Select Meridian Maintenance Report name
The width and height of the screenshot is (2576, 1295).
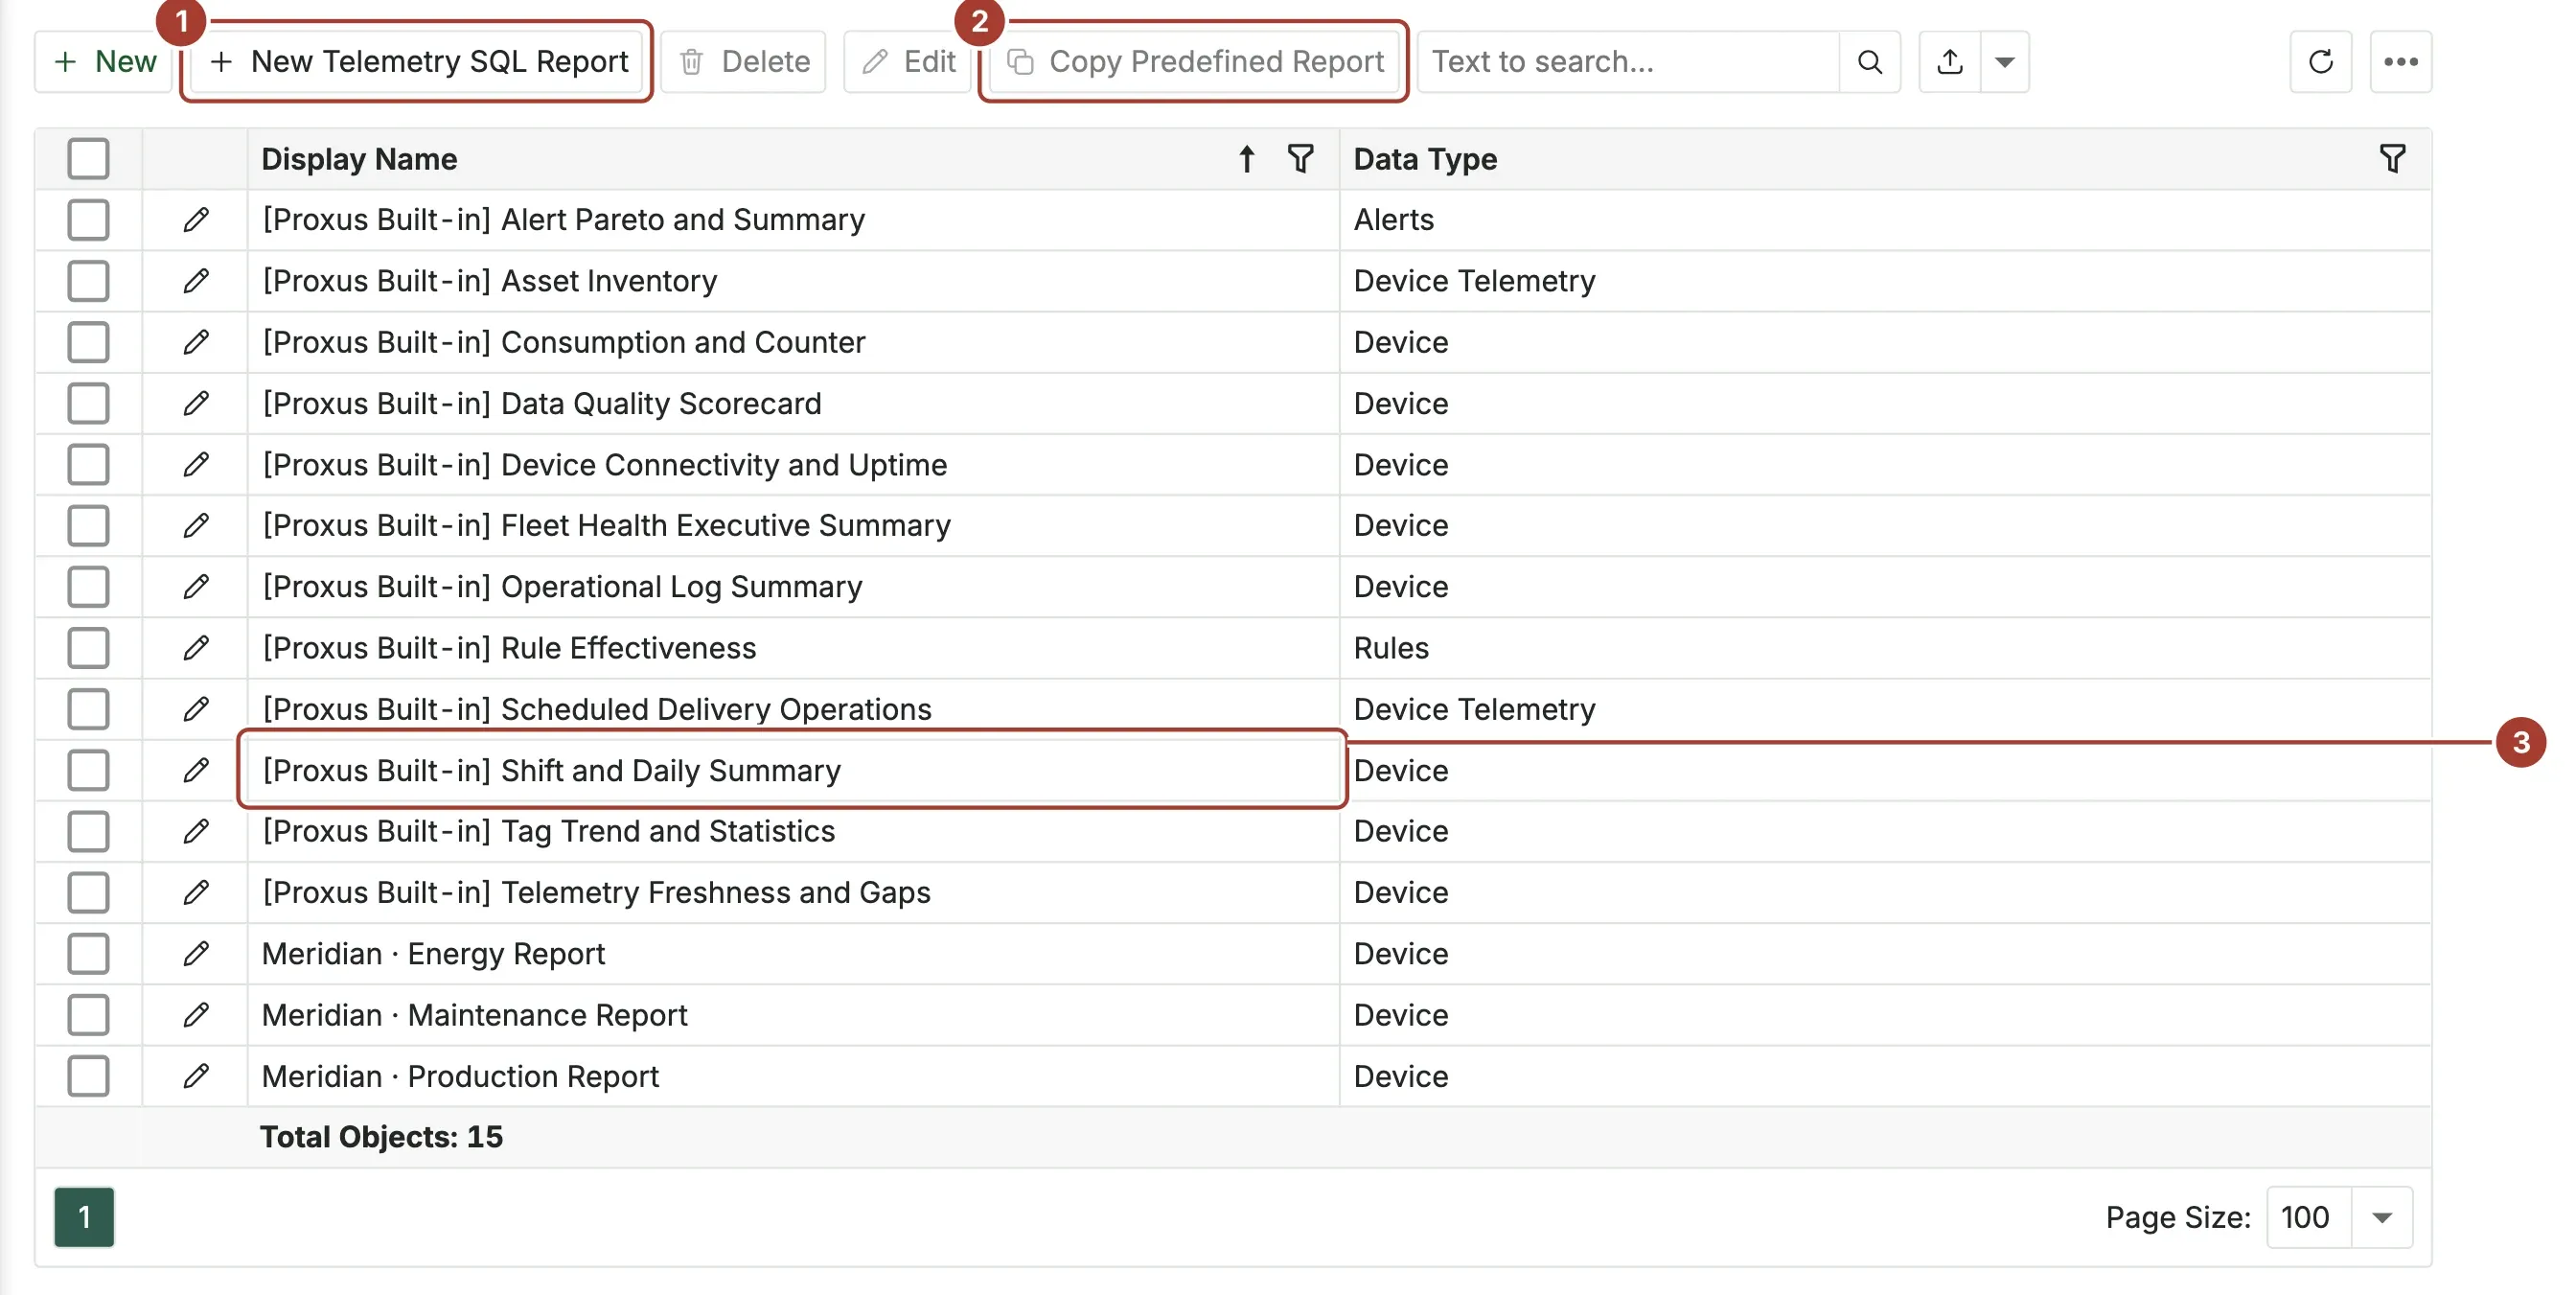pos(475,1015)
